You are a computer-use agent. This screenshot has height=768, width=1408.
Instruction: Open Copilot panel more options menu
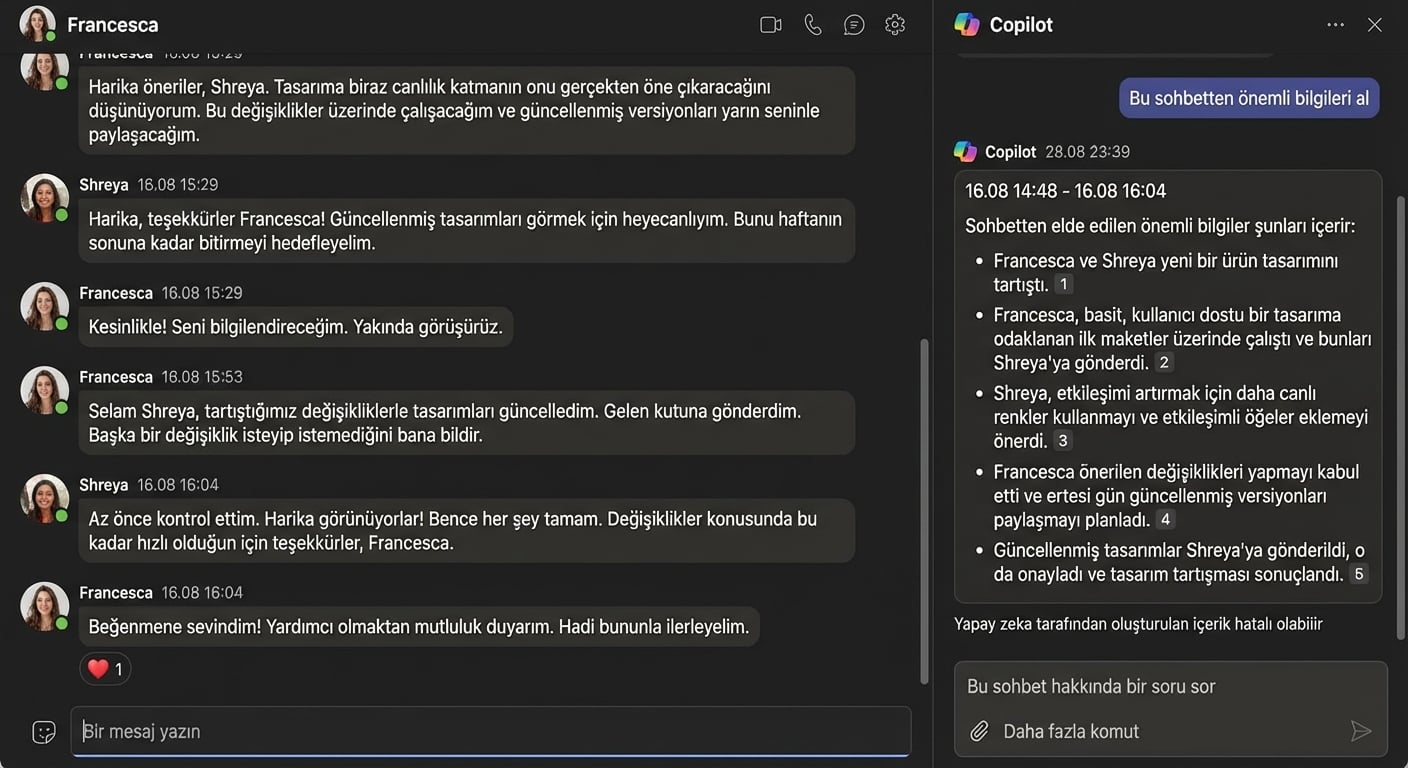1335,24
